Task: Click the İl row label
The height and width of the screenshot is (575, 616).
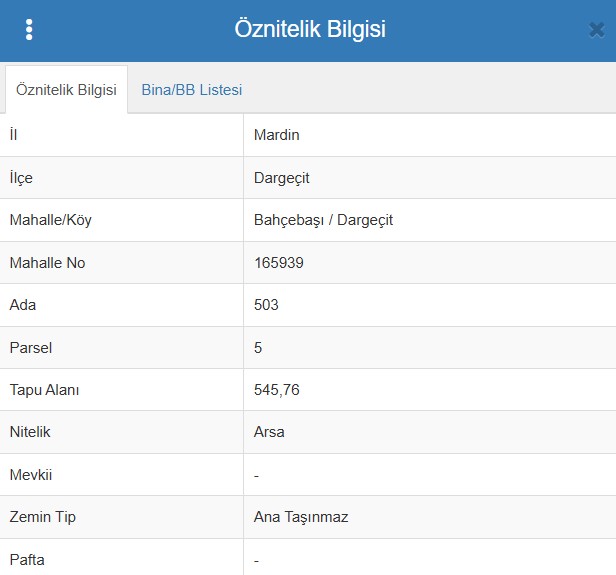Action: pyautogui.click(x=13, y=135)
